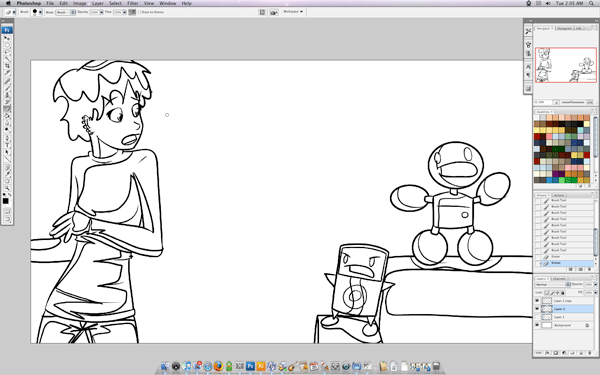The width and height of the screenshot is (600, 375).
Task: Toggle the Erase to History checkbox
Action: [x=139, y=12]
